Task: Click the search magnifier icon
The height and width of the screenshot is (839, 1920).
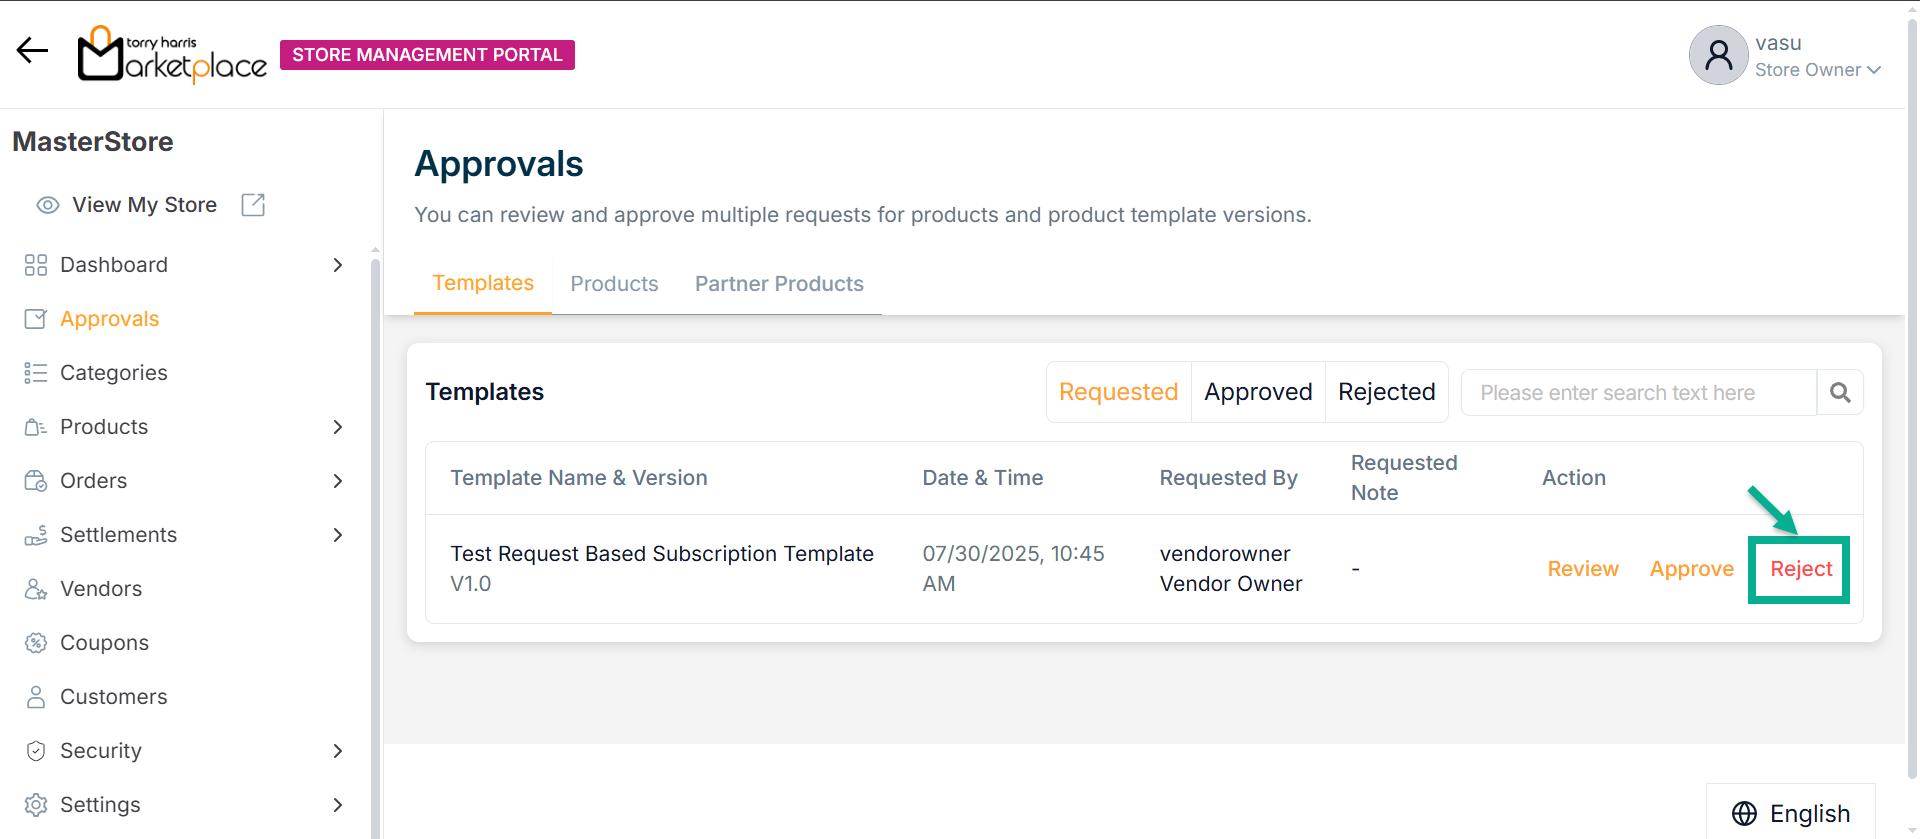Action: pyautogui.click(x=1840, y=393)
